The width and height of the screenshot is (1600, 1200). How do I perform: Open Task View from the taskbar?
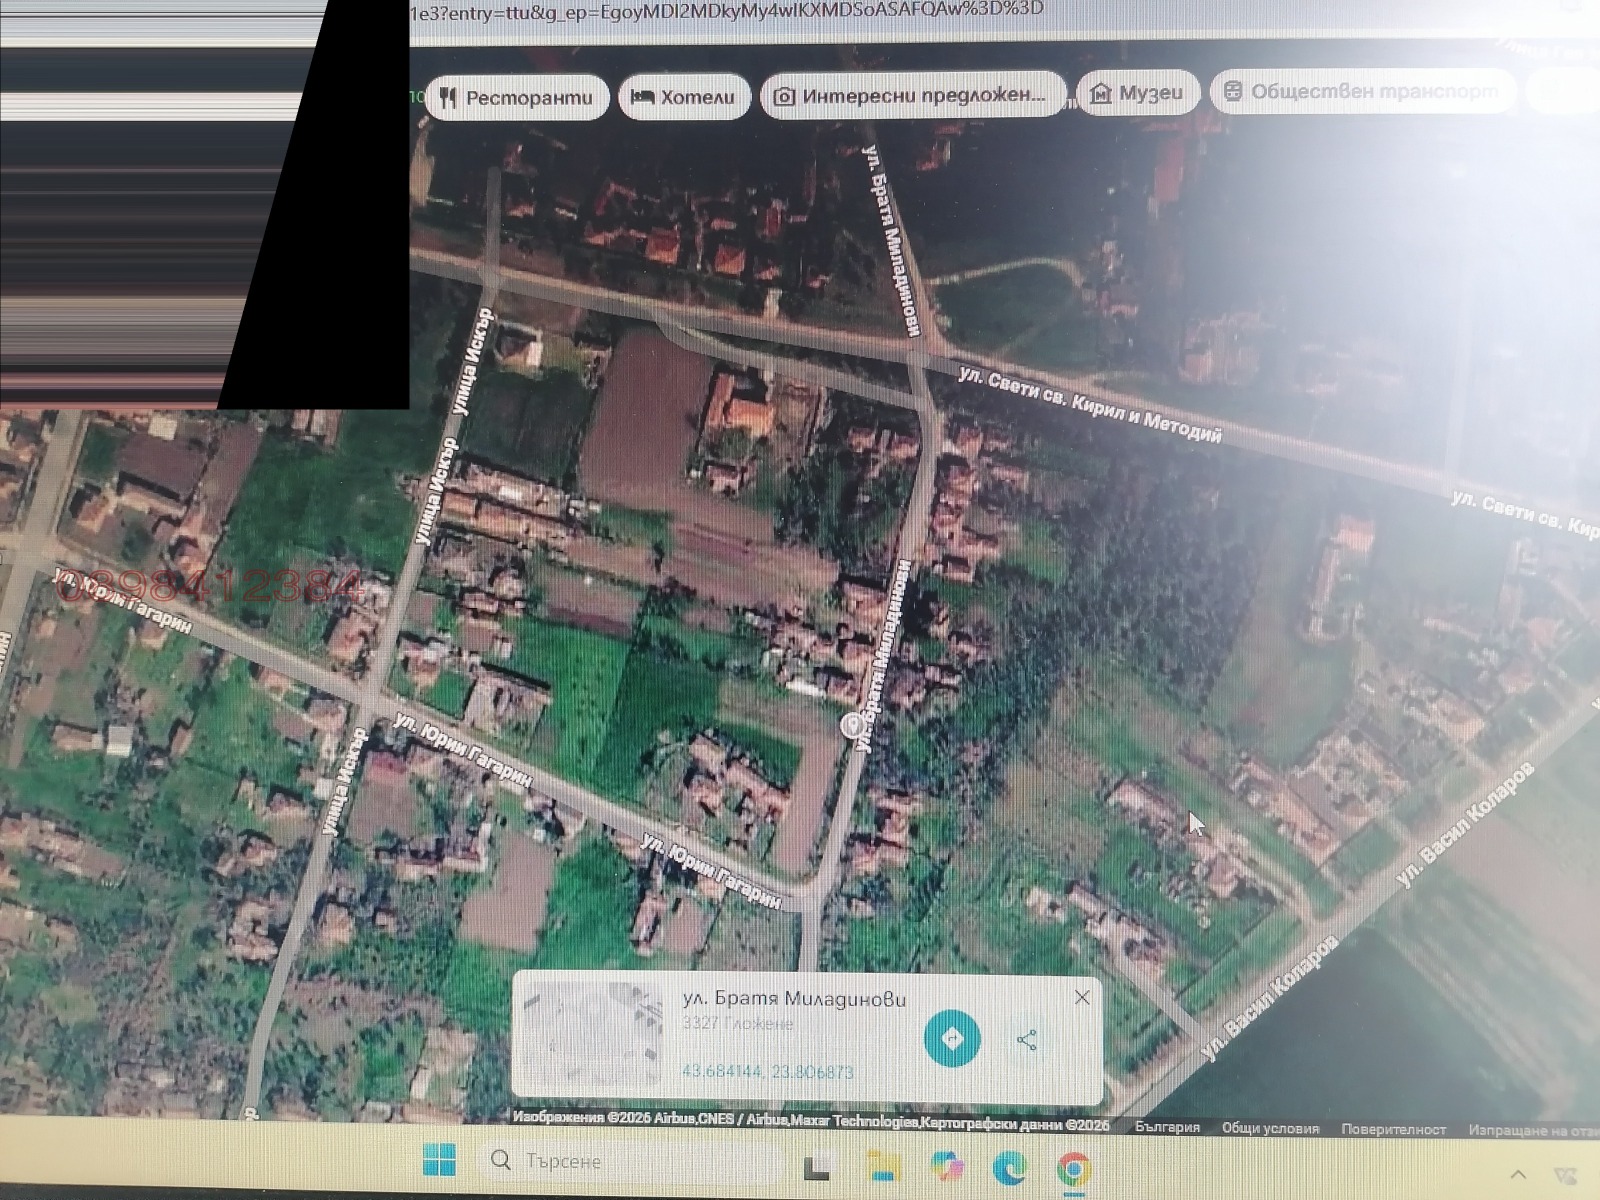pos(817,1166)
